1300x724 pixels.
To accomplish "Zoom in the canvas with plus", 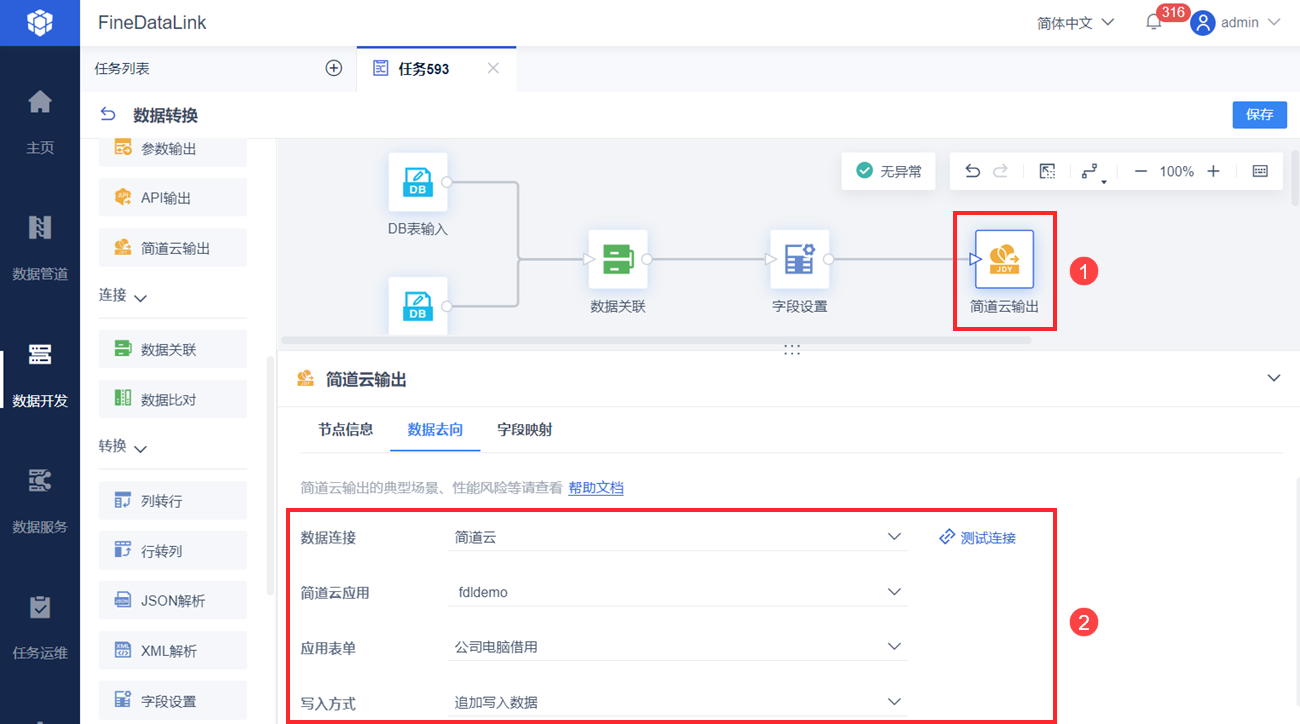I will coord(1214,171).
